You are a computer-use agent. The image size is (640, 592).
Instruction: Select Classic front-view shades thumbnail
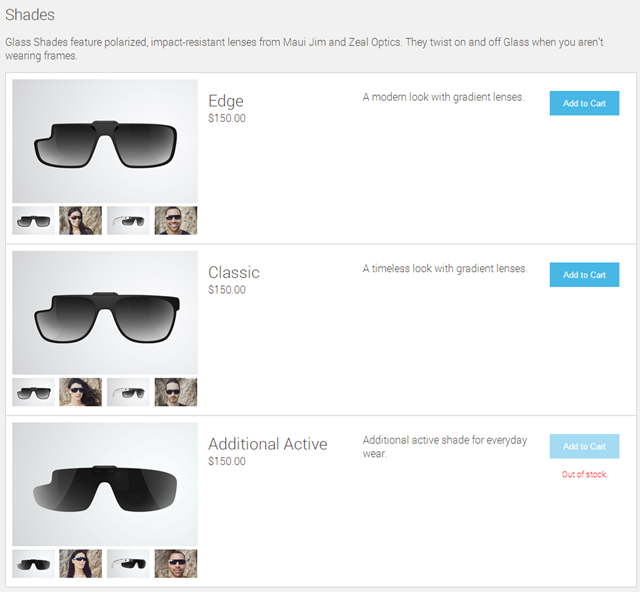click(33, 392)
